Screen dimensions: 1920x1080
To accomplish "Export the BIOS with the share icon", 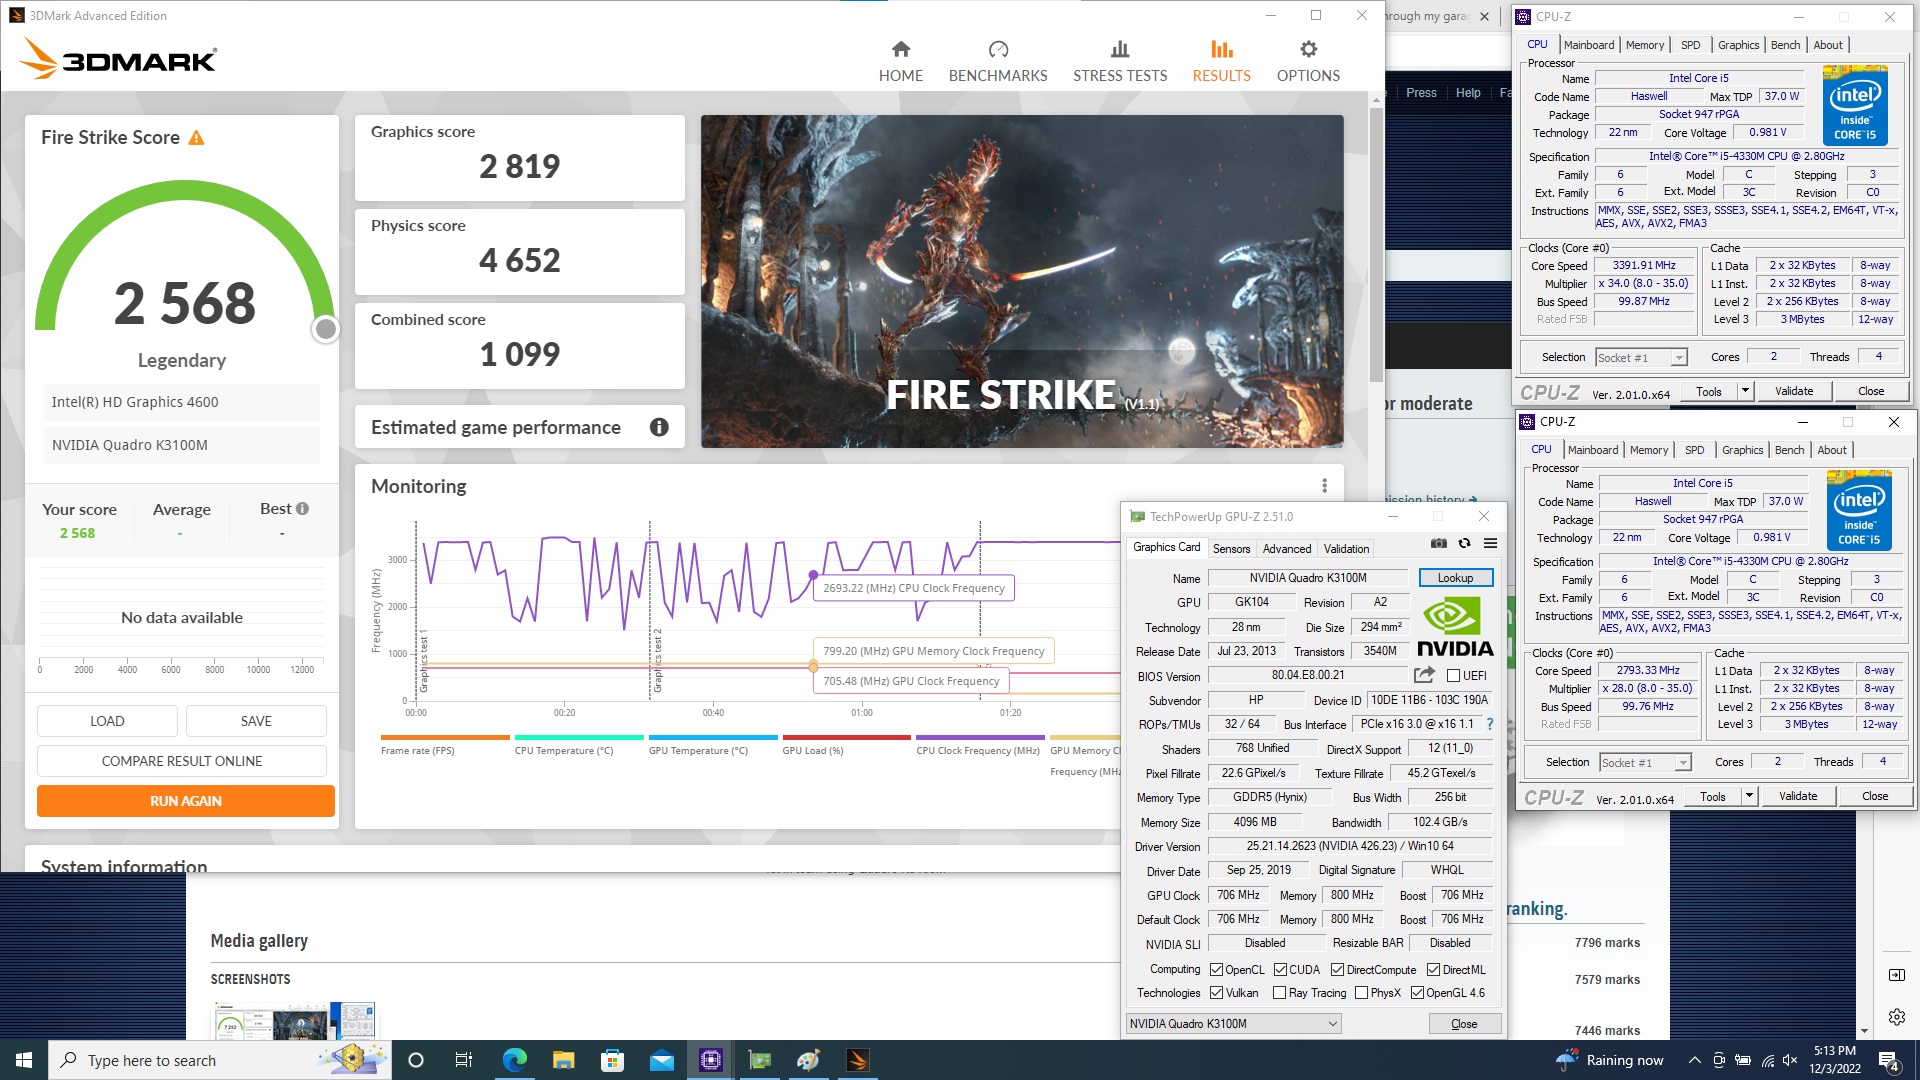I will [1424, 675].
